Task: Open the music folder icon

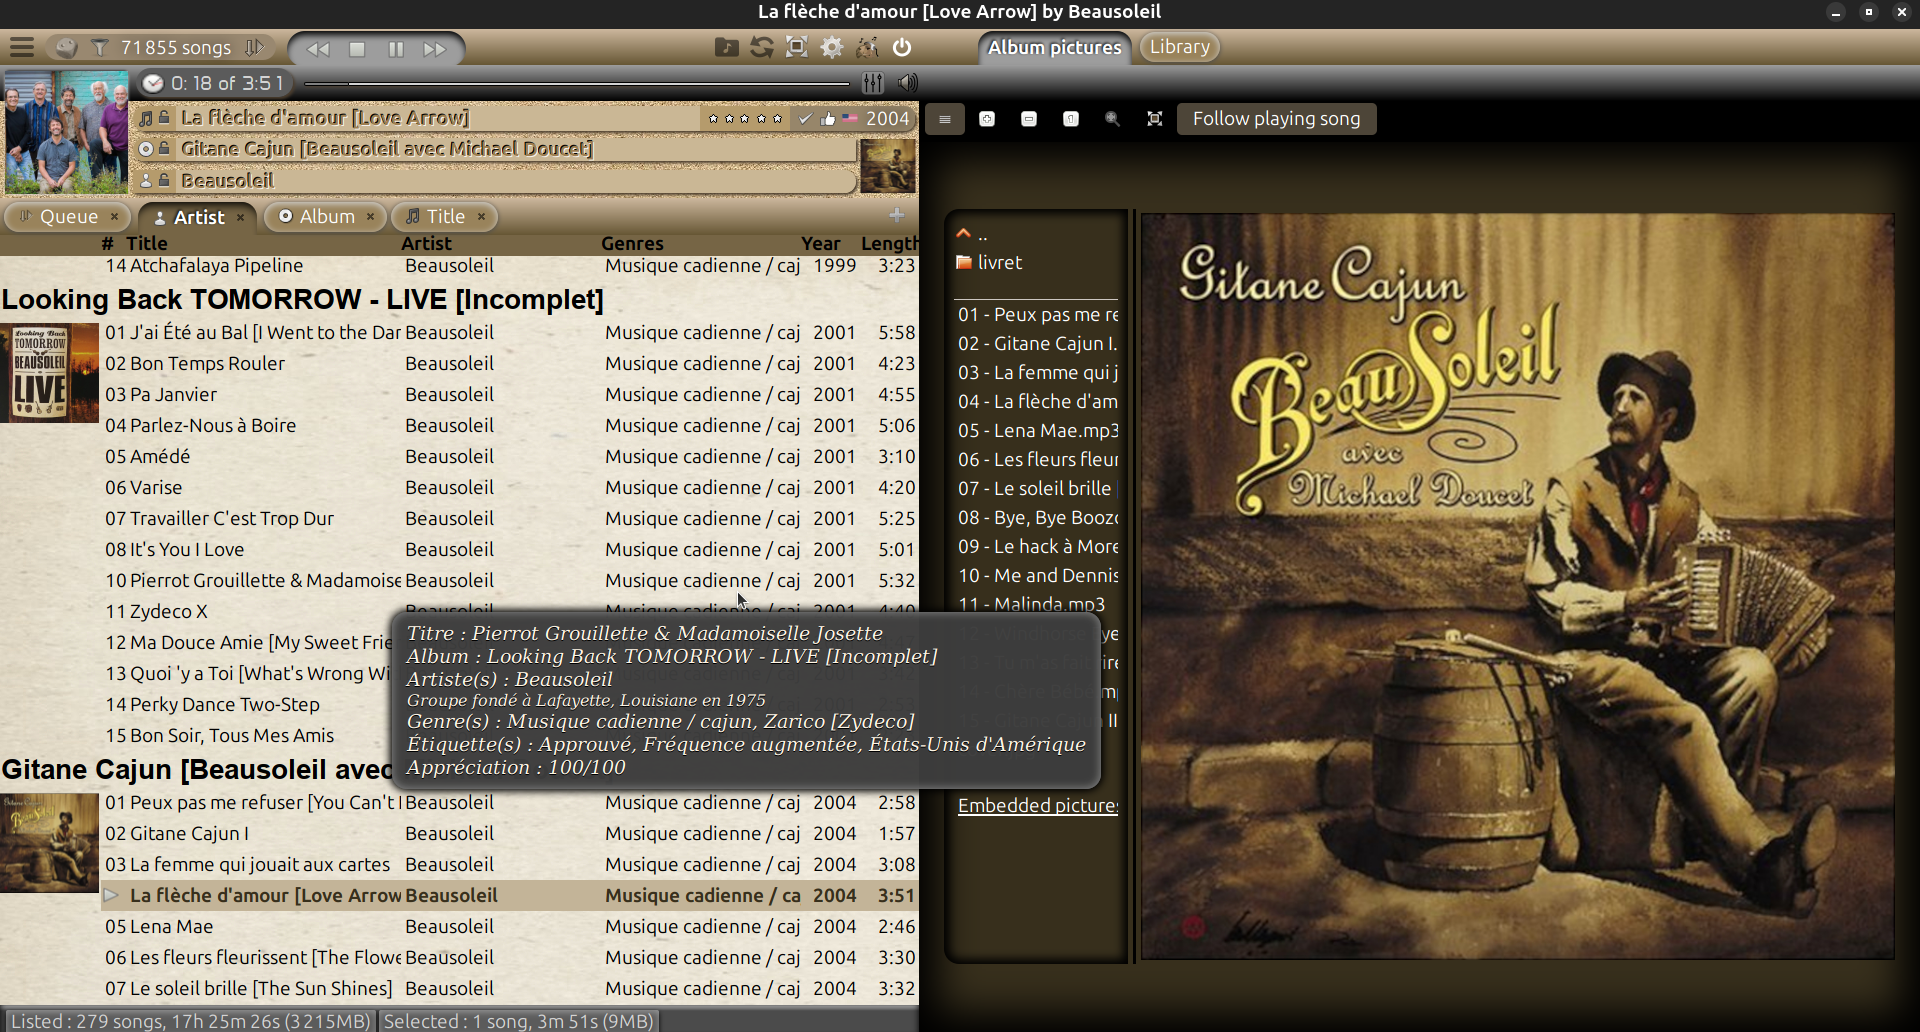Action: coord(727,47)
